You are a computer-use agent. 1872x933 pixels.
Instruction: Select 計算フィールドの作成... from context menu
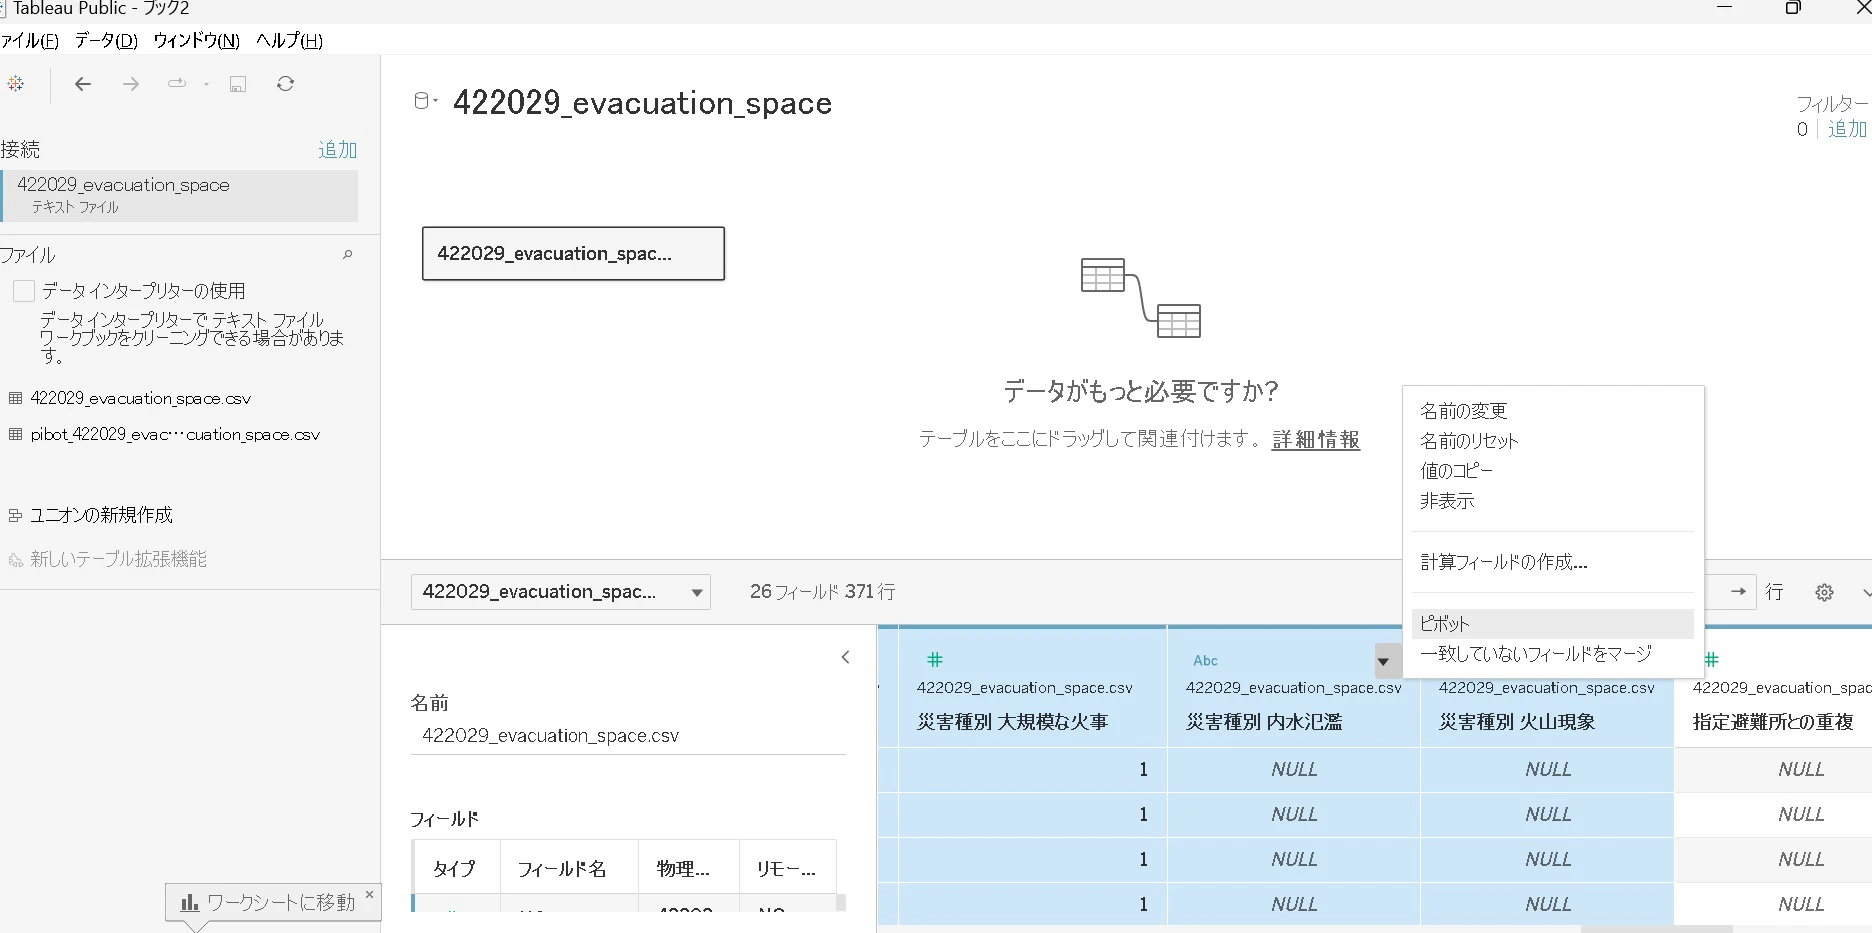(x=1552, y=562)
